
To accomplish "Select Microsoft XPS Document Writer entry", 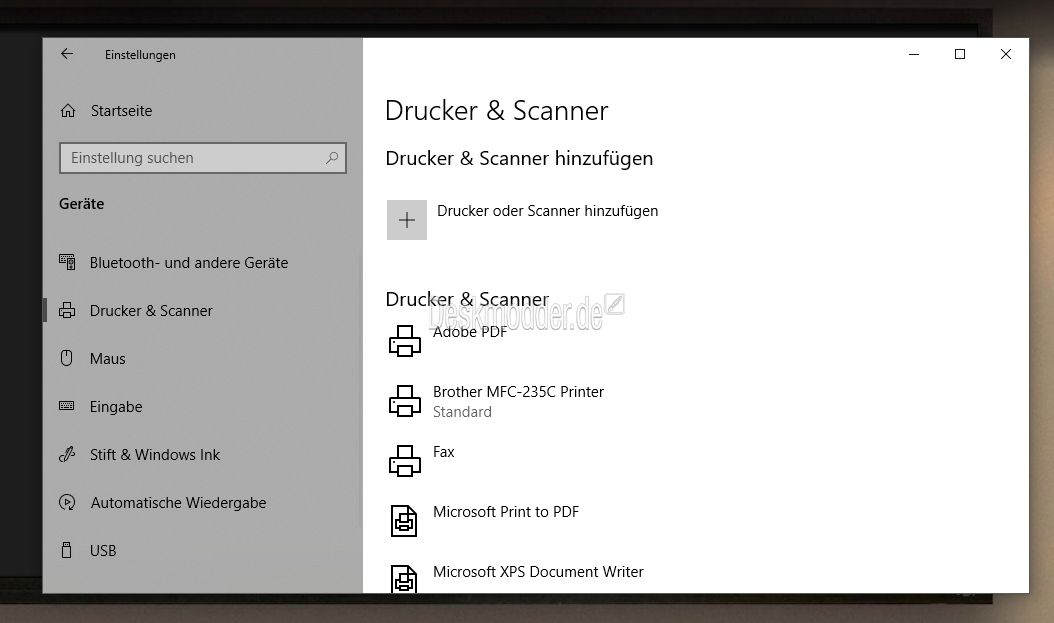I will coord(538,572).
